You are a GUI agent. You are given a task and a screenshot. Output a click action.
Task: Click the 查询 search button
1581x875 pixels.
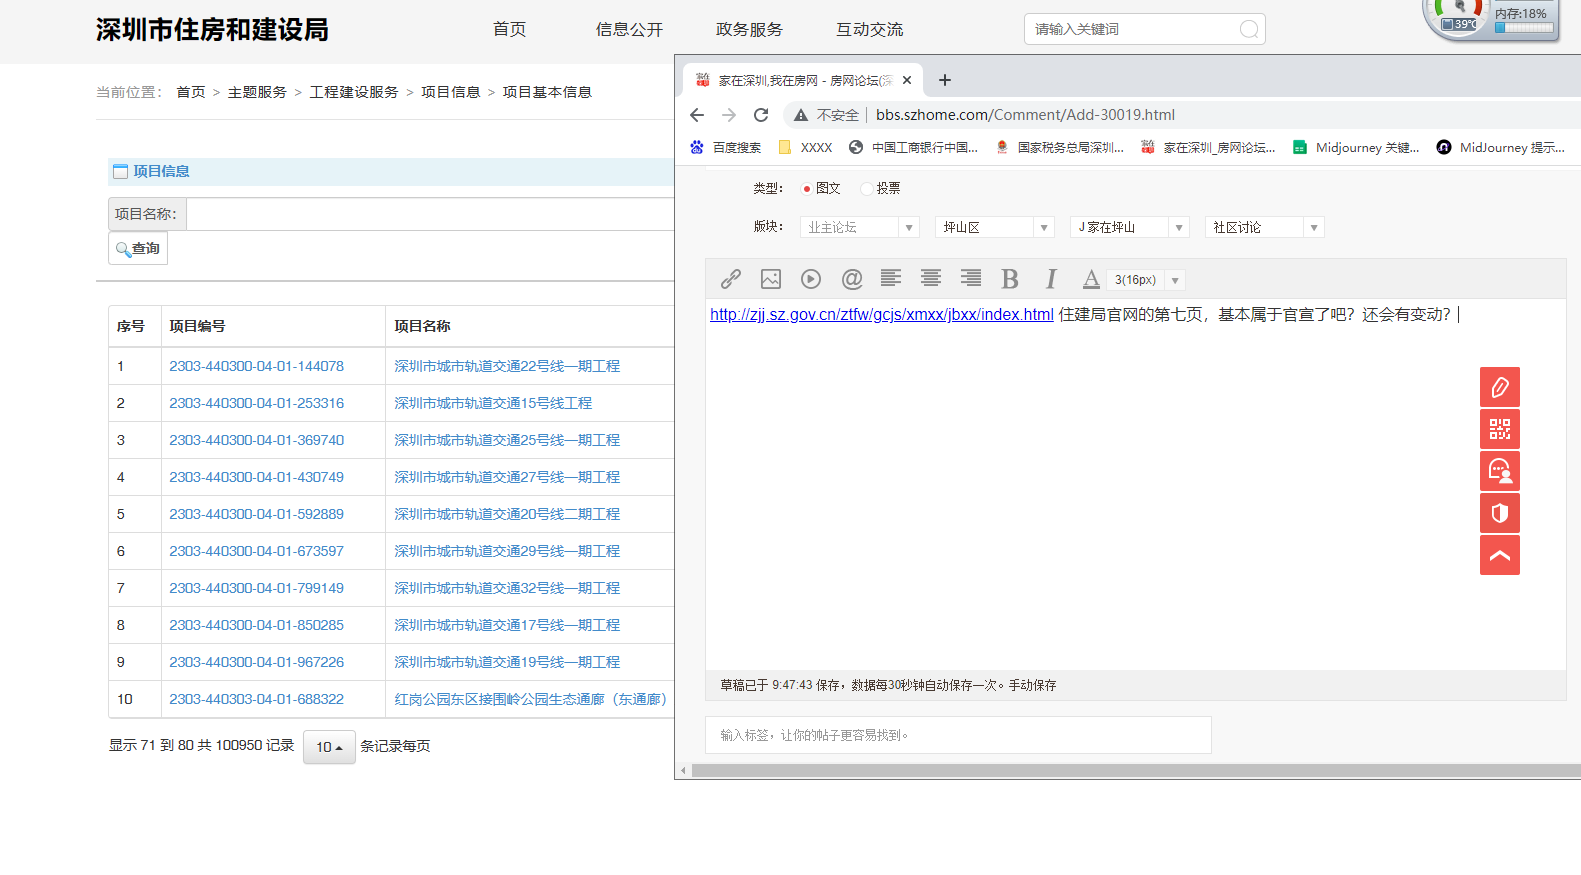click(x=138, y=249)
